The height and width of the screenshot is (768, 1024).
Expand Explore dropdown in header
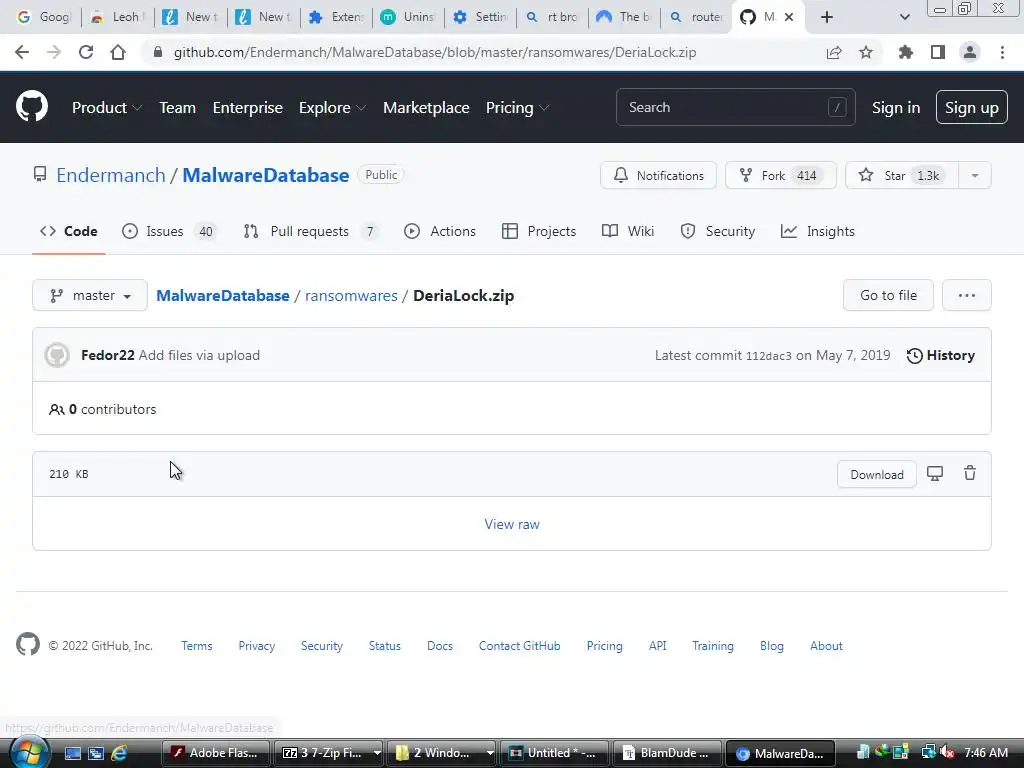(x=332, y=108)
